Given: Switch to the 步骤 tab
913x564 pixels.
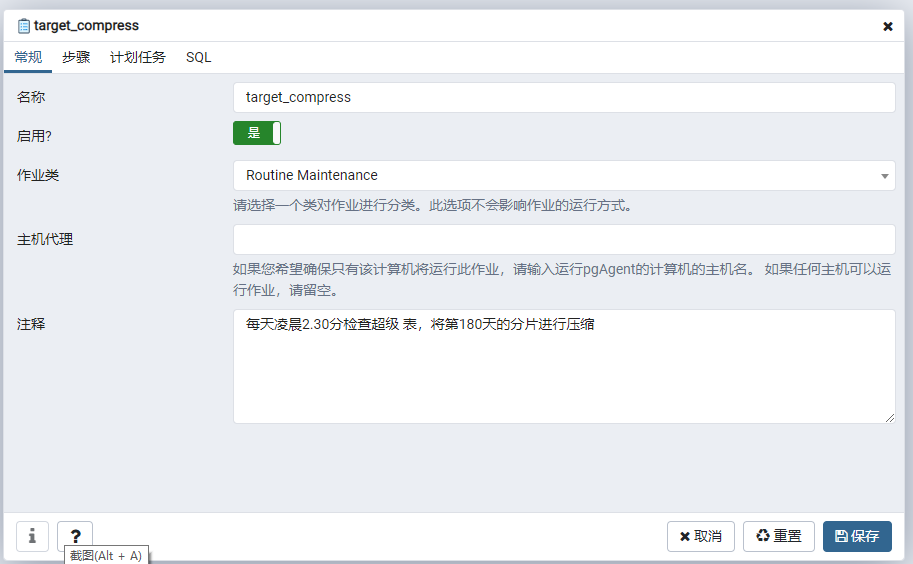Looking at the screenshot, I should (76, 57).
